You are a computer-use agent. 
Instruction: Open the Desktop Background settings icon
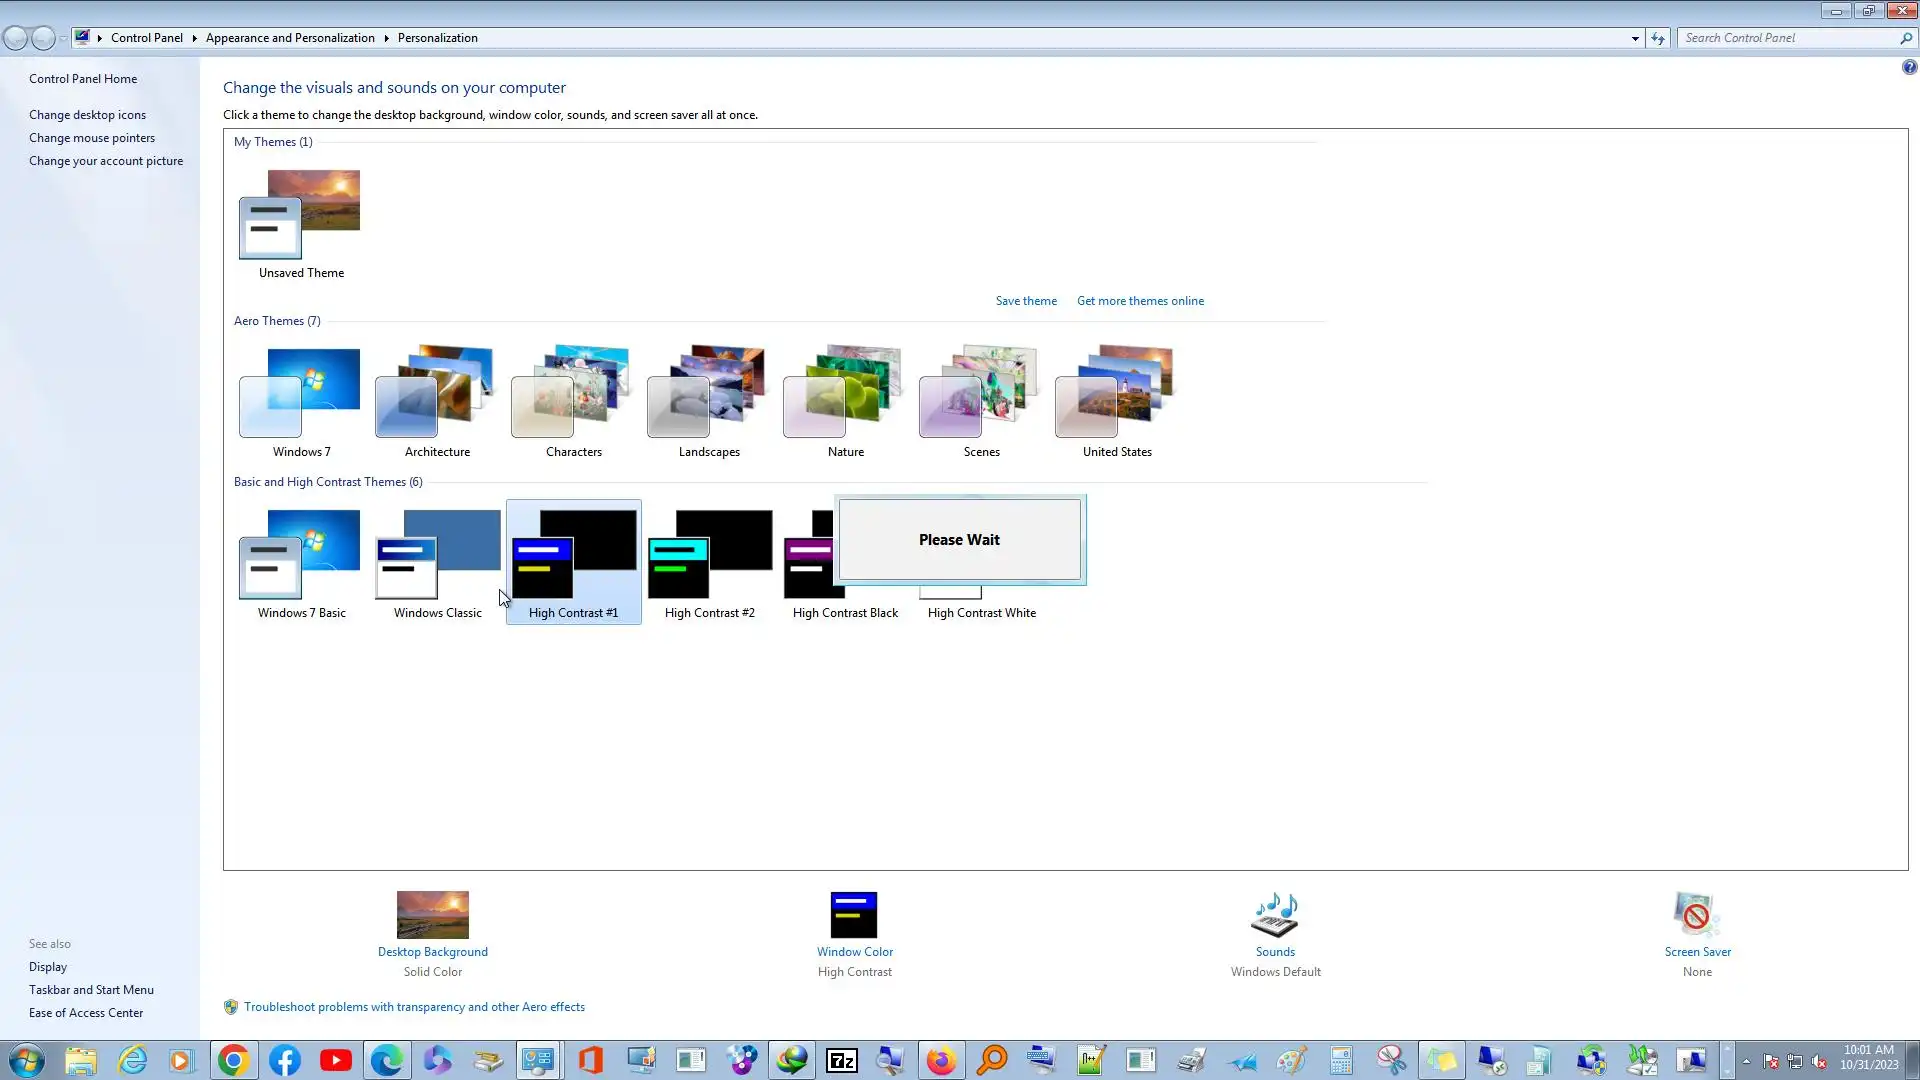432,915
